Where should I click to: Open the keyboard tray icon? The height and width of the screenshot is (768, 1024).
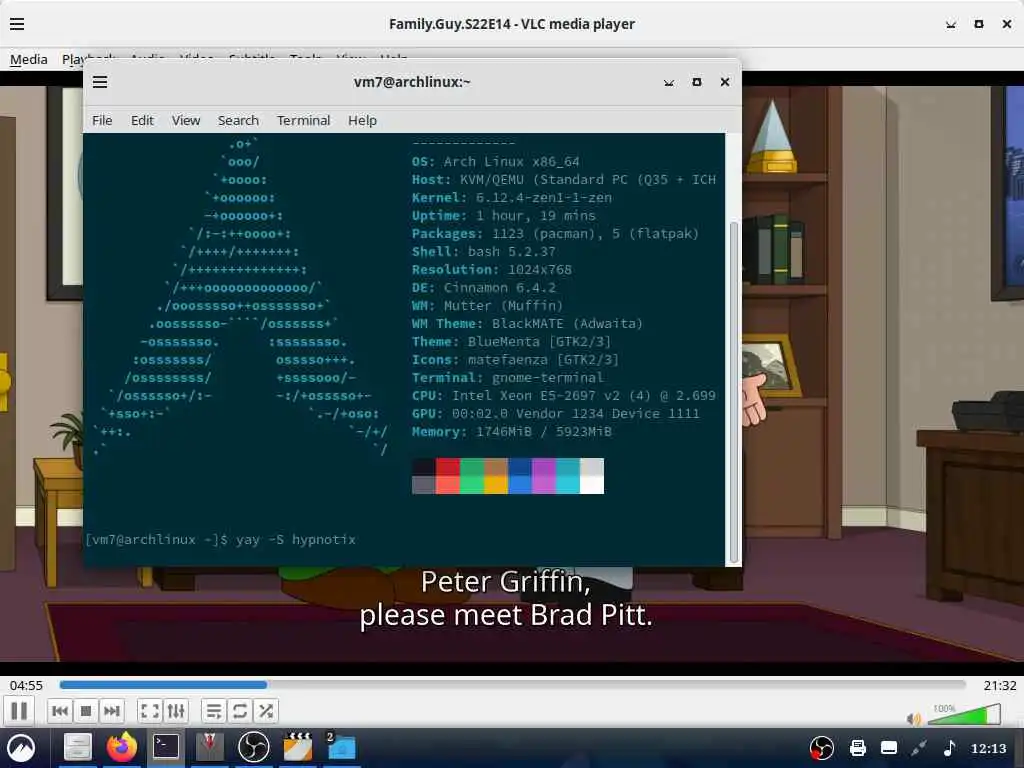889,748
